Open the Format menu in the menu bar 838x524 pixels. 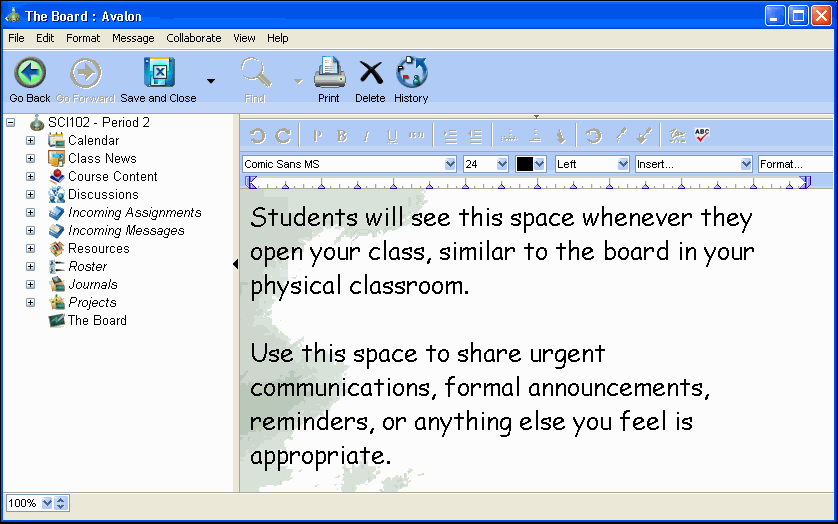click(x=83, y=38)
